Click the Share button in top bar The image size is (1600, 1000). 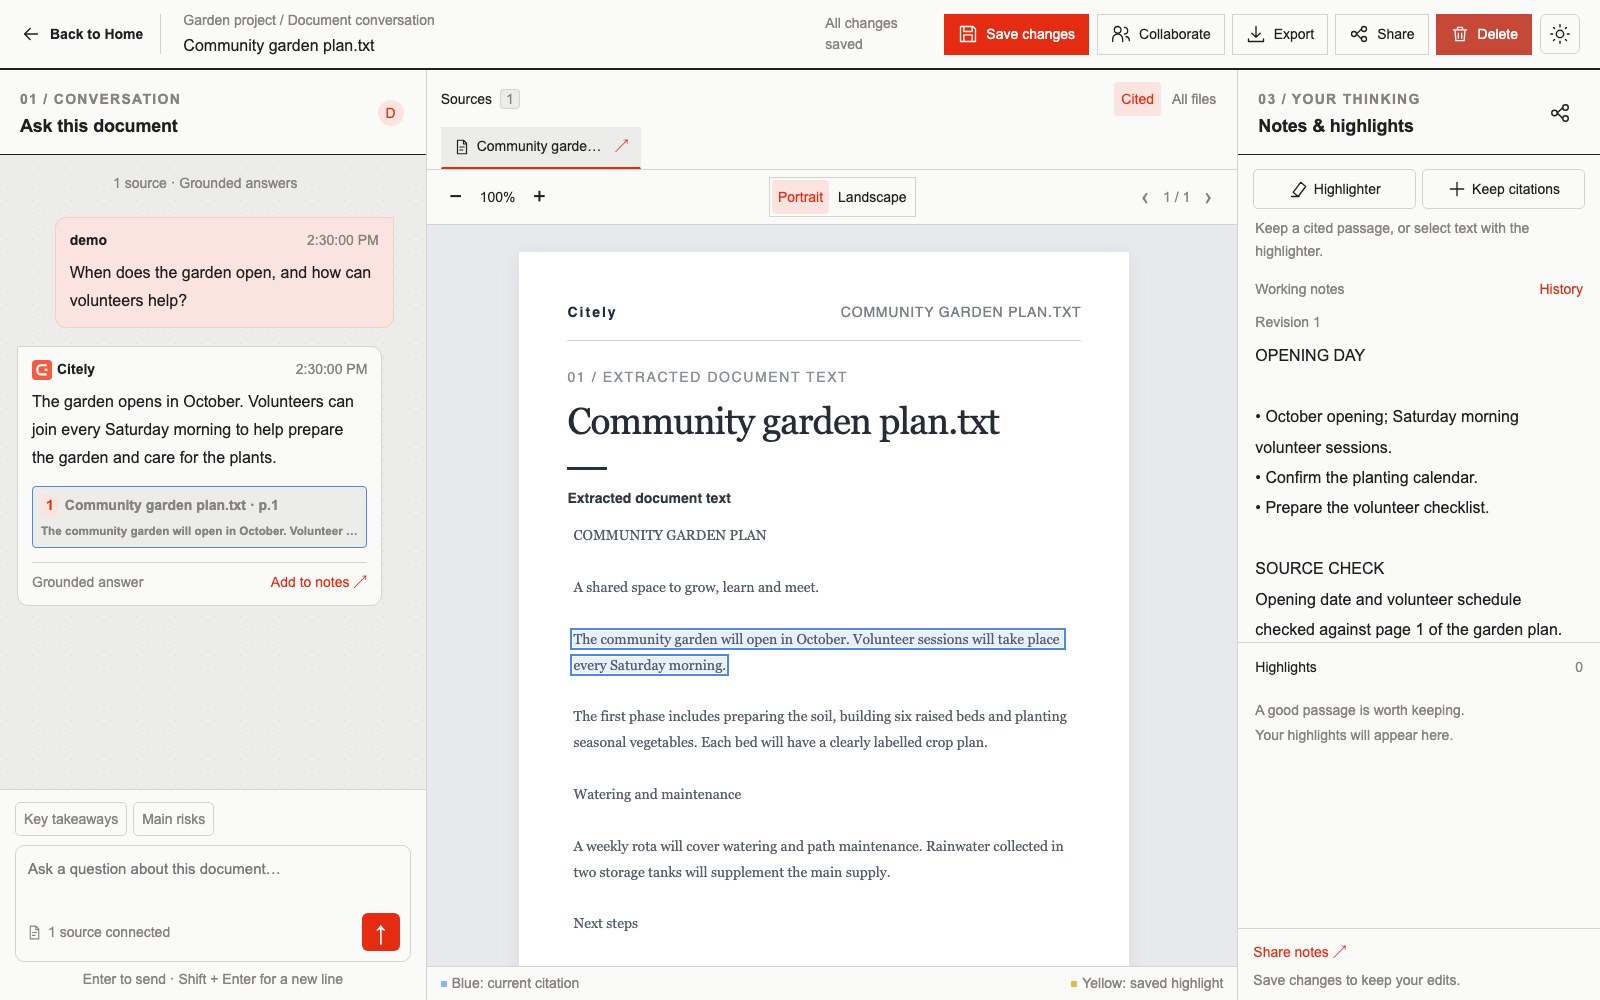click(x=1382, y=34)
